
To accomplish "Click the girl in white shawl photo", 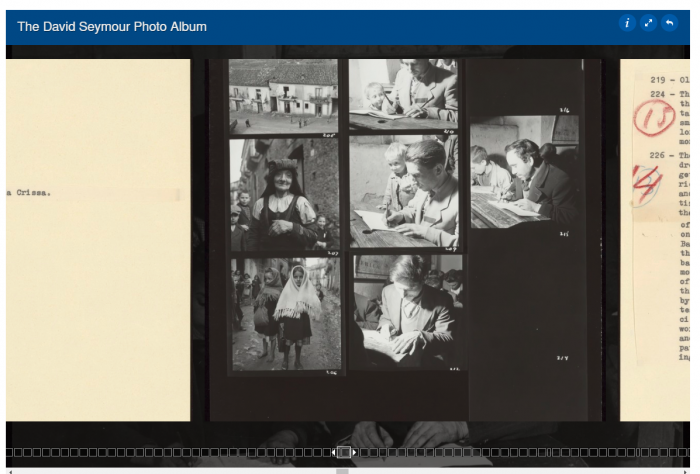I will [x=286, y=314].
